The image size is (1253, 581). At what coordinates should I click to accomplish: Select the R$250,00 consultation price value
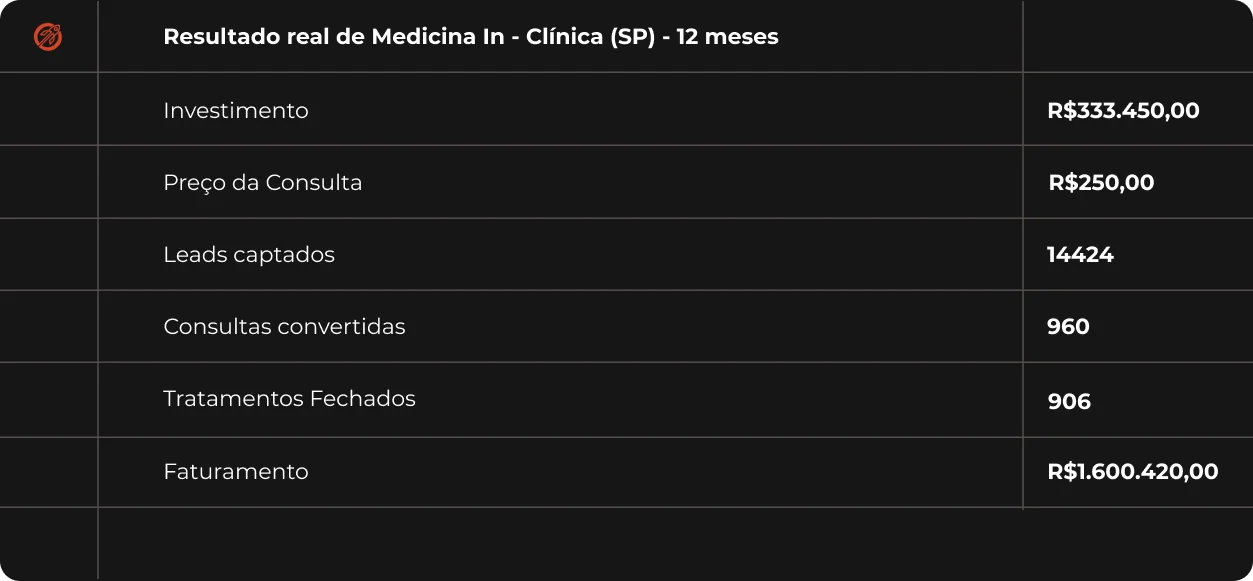(x=1101, y=183)
